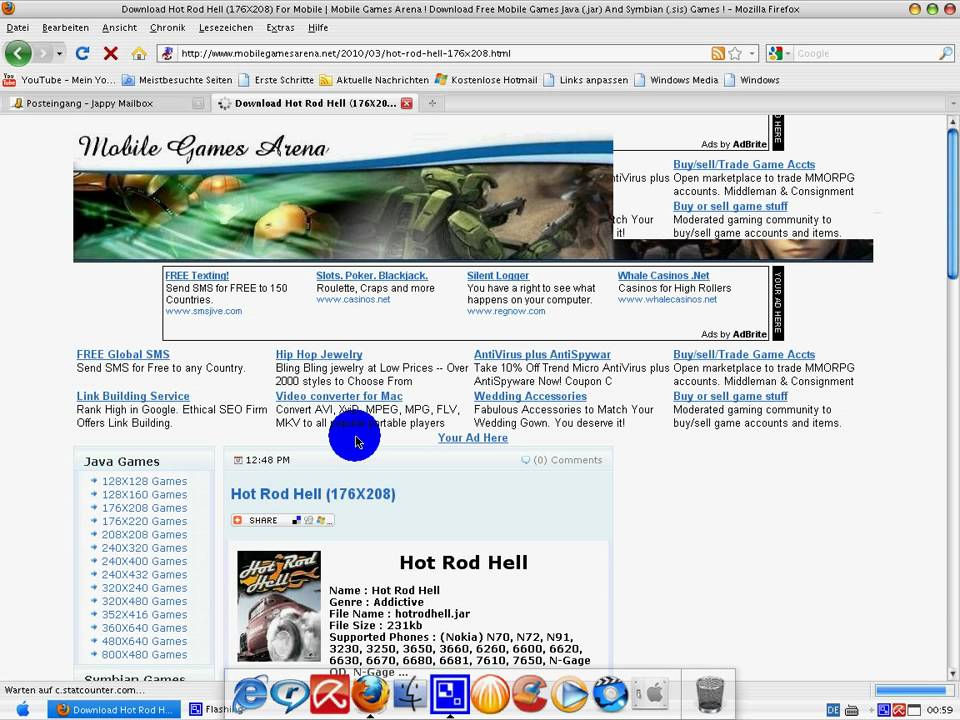
Task: Open the Ansicht menu
Action: (119, 28)
